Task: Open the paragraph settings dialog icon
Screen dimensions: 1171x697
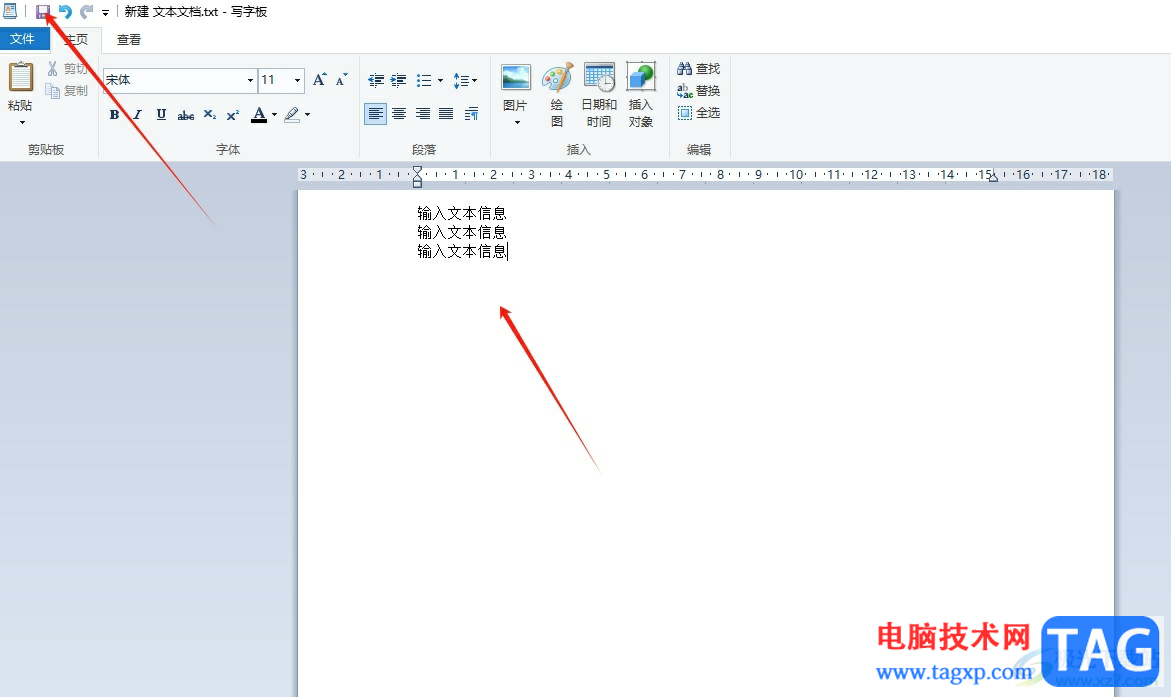Action: click(471, 114)
